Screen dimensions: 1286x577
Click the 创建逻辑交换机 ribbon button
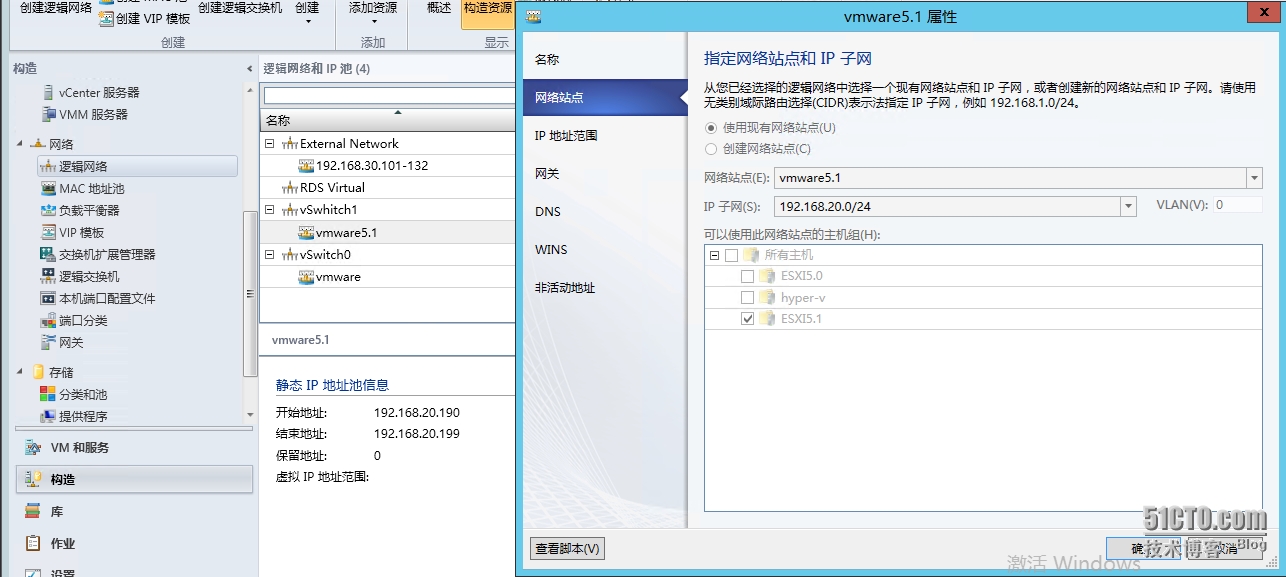[x=240, y=8]
